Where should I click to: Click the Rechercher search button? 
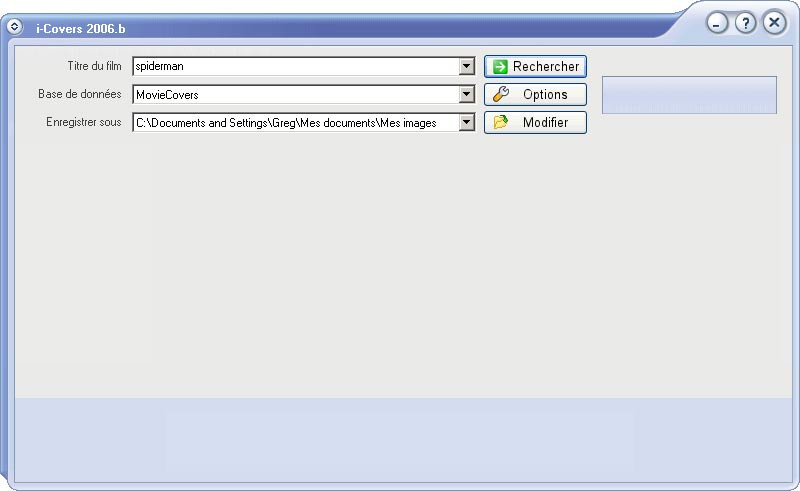(x=535, y=66)
